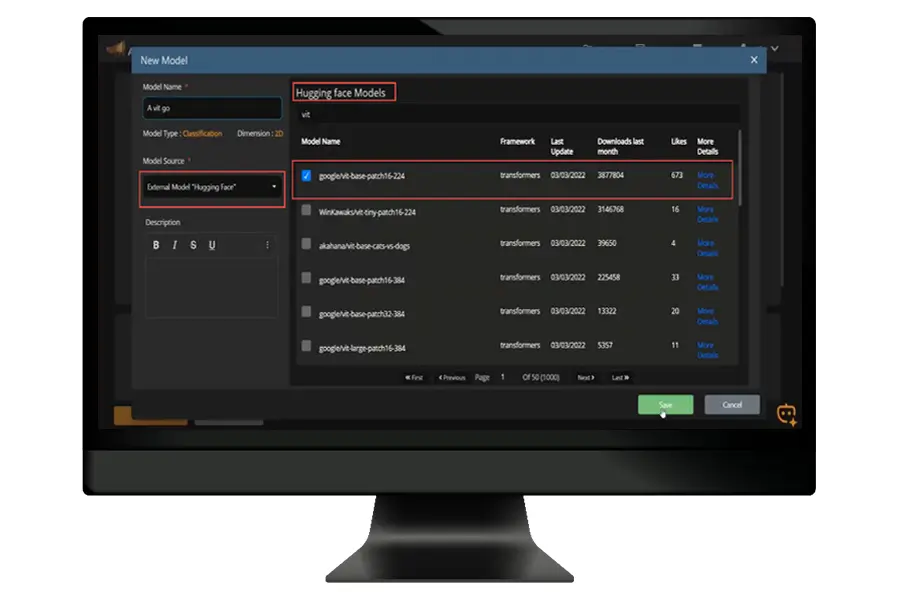Toggle Underline in Description toolbar
The width and height of the screenshot is (900, 600).
[212, 245]
